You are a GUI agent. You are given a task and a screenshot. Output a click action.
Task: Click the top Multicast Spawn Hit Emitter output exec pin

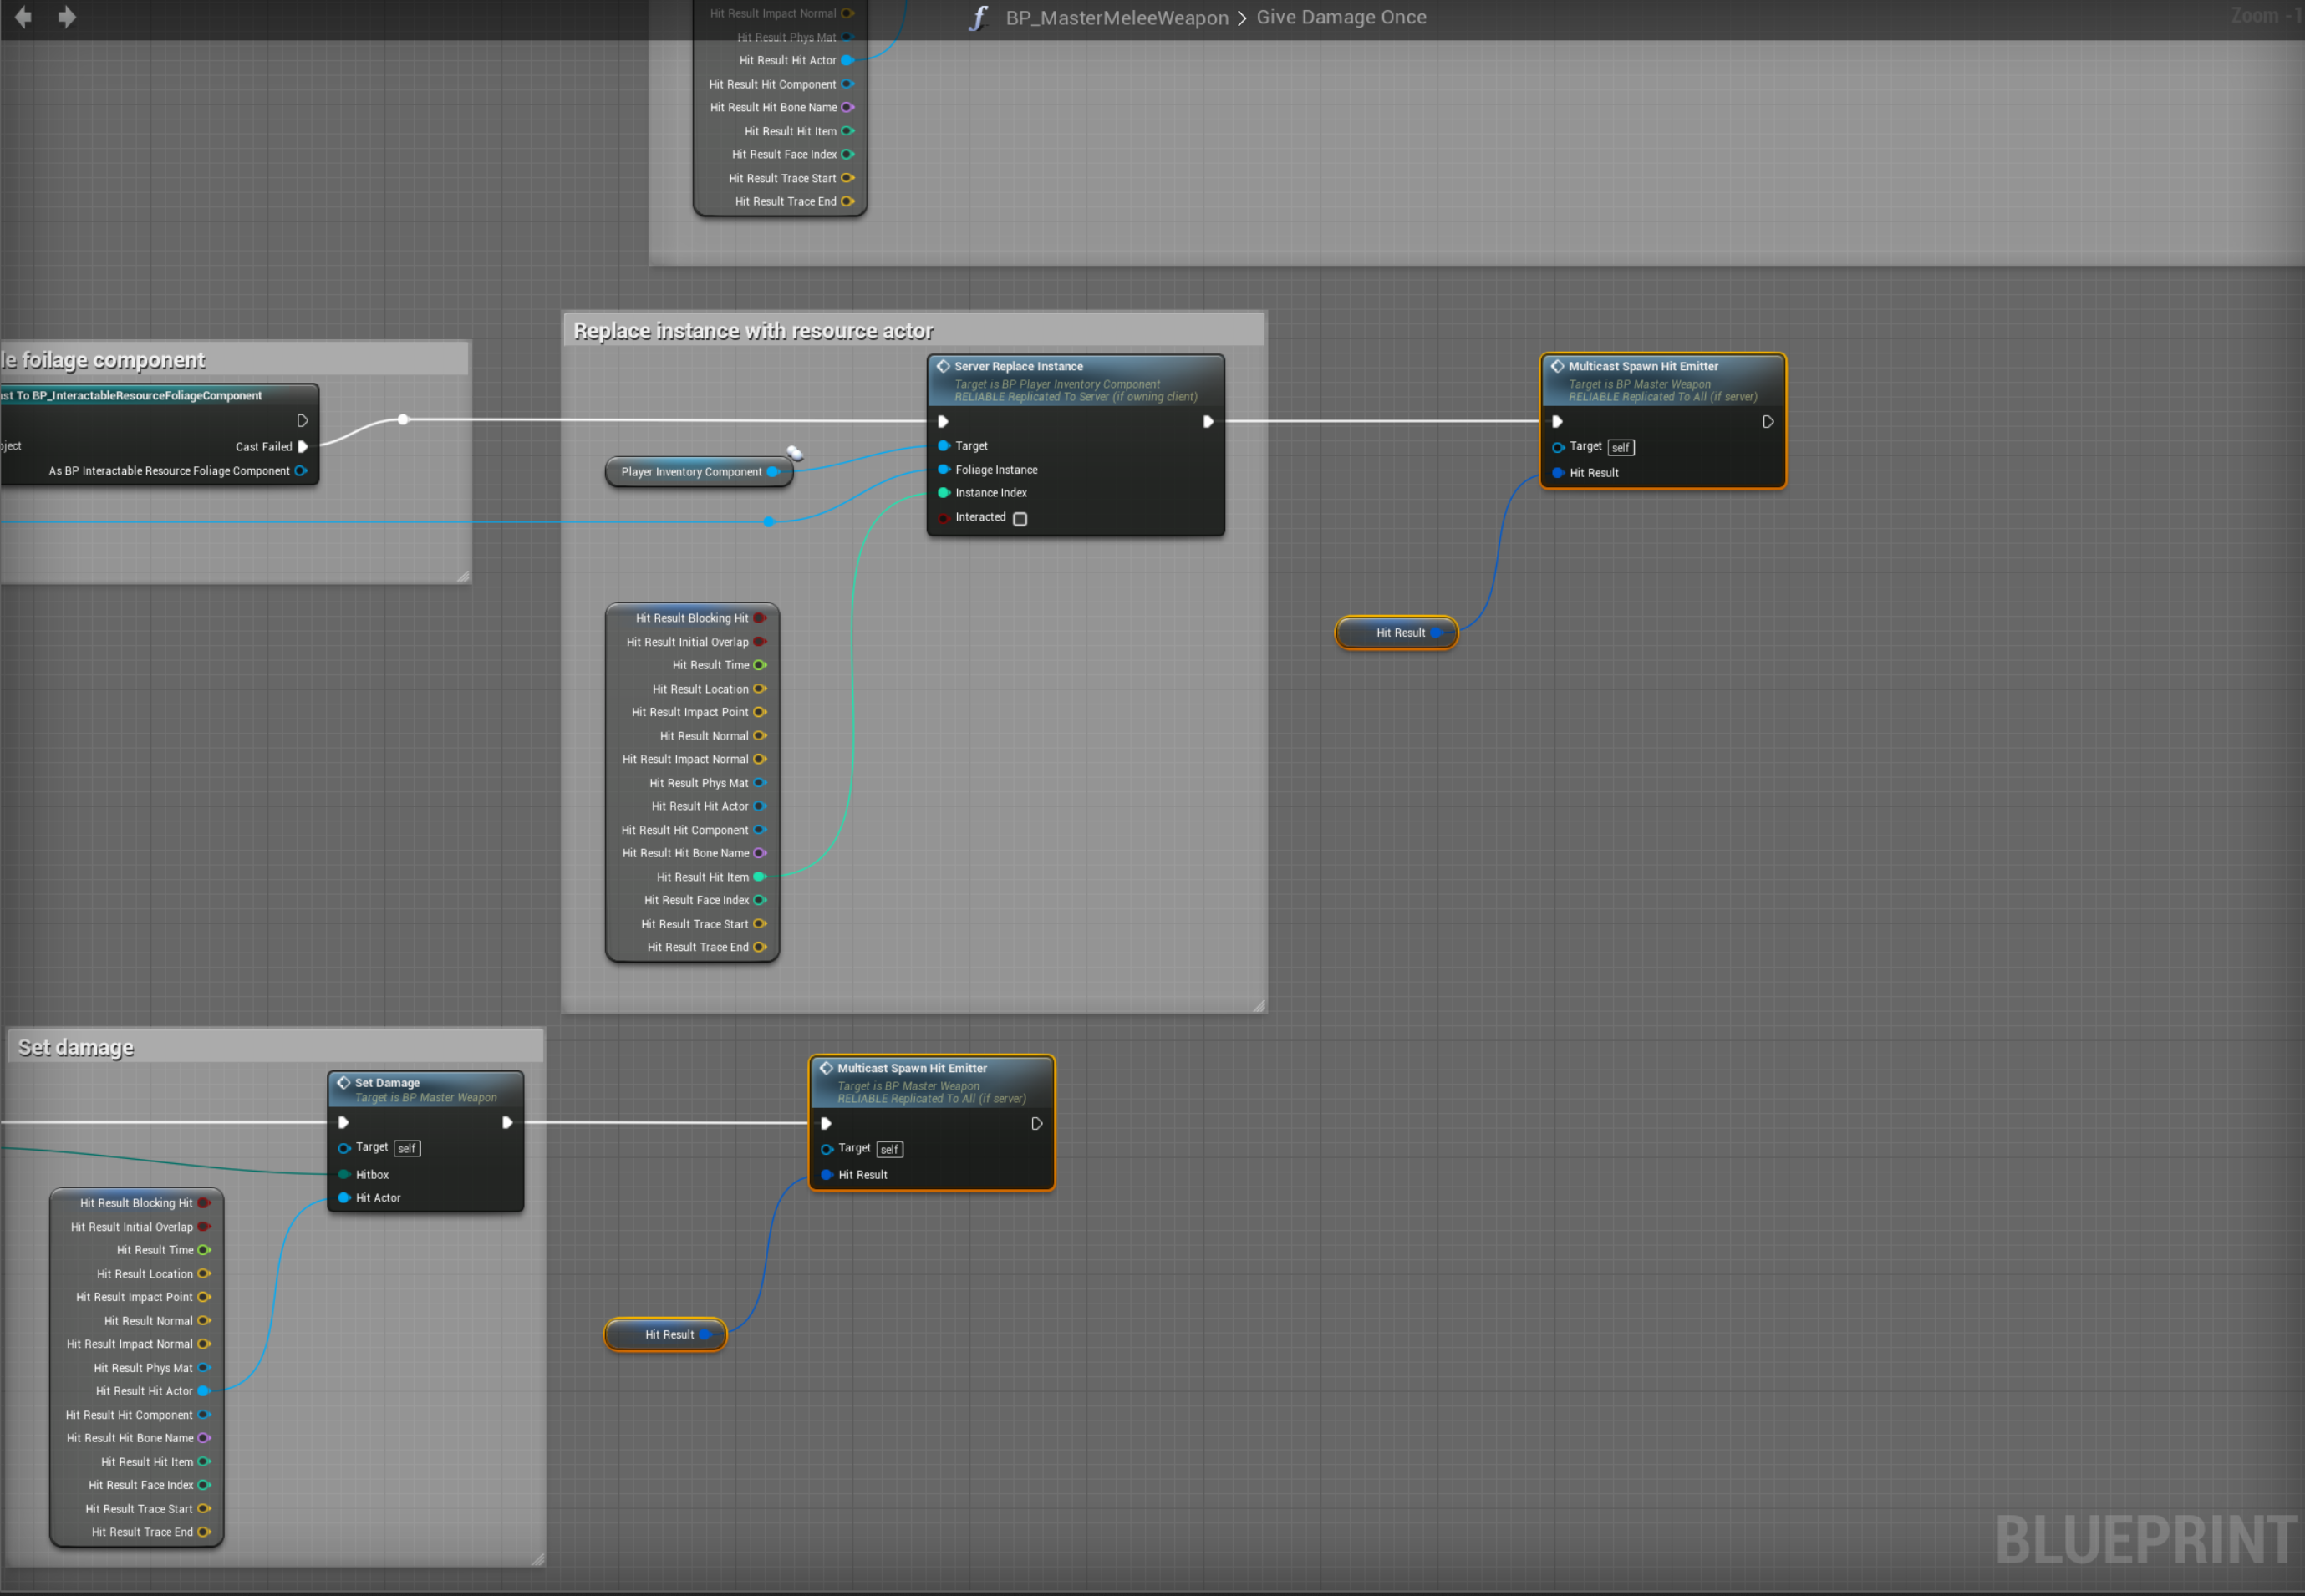pos(1768,422)
